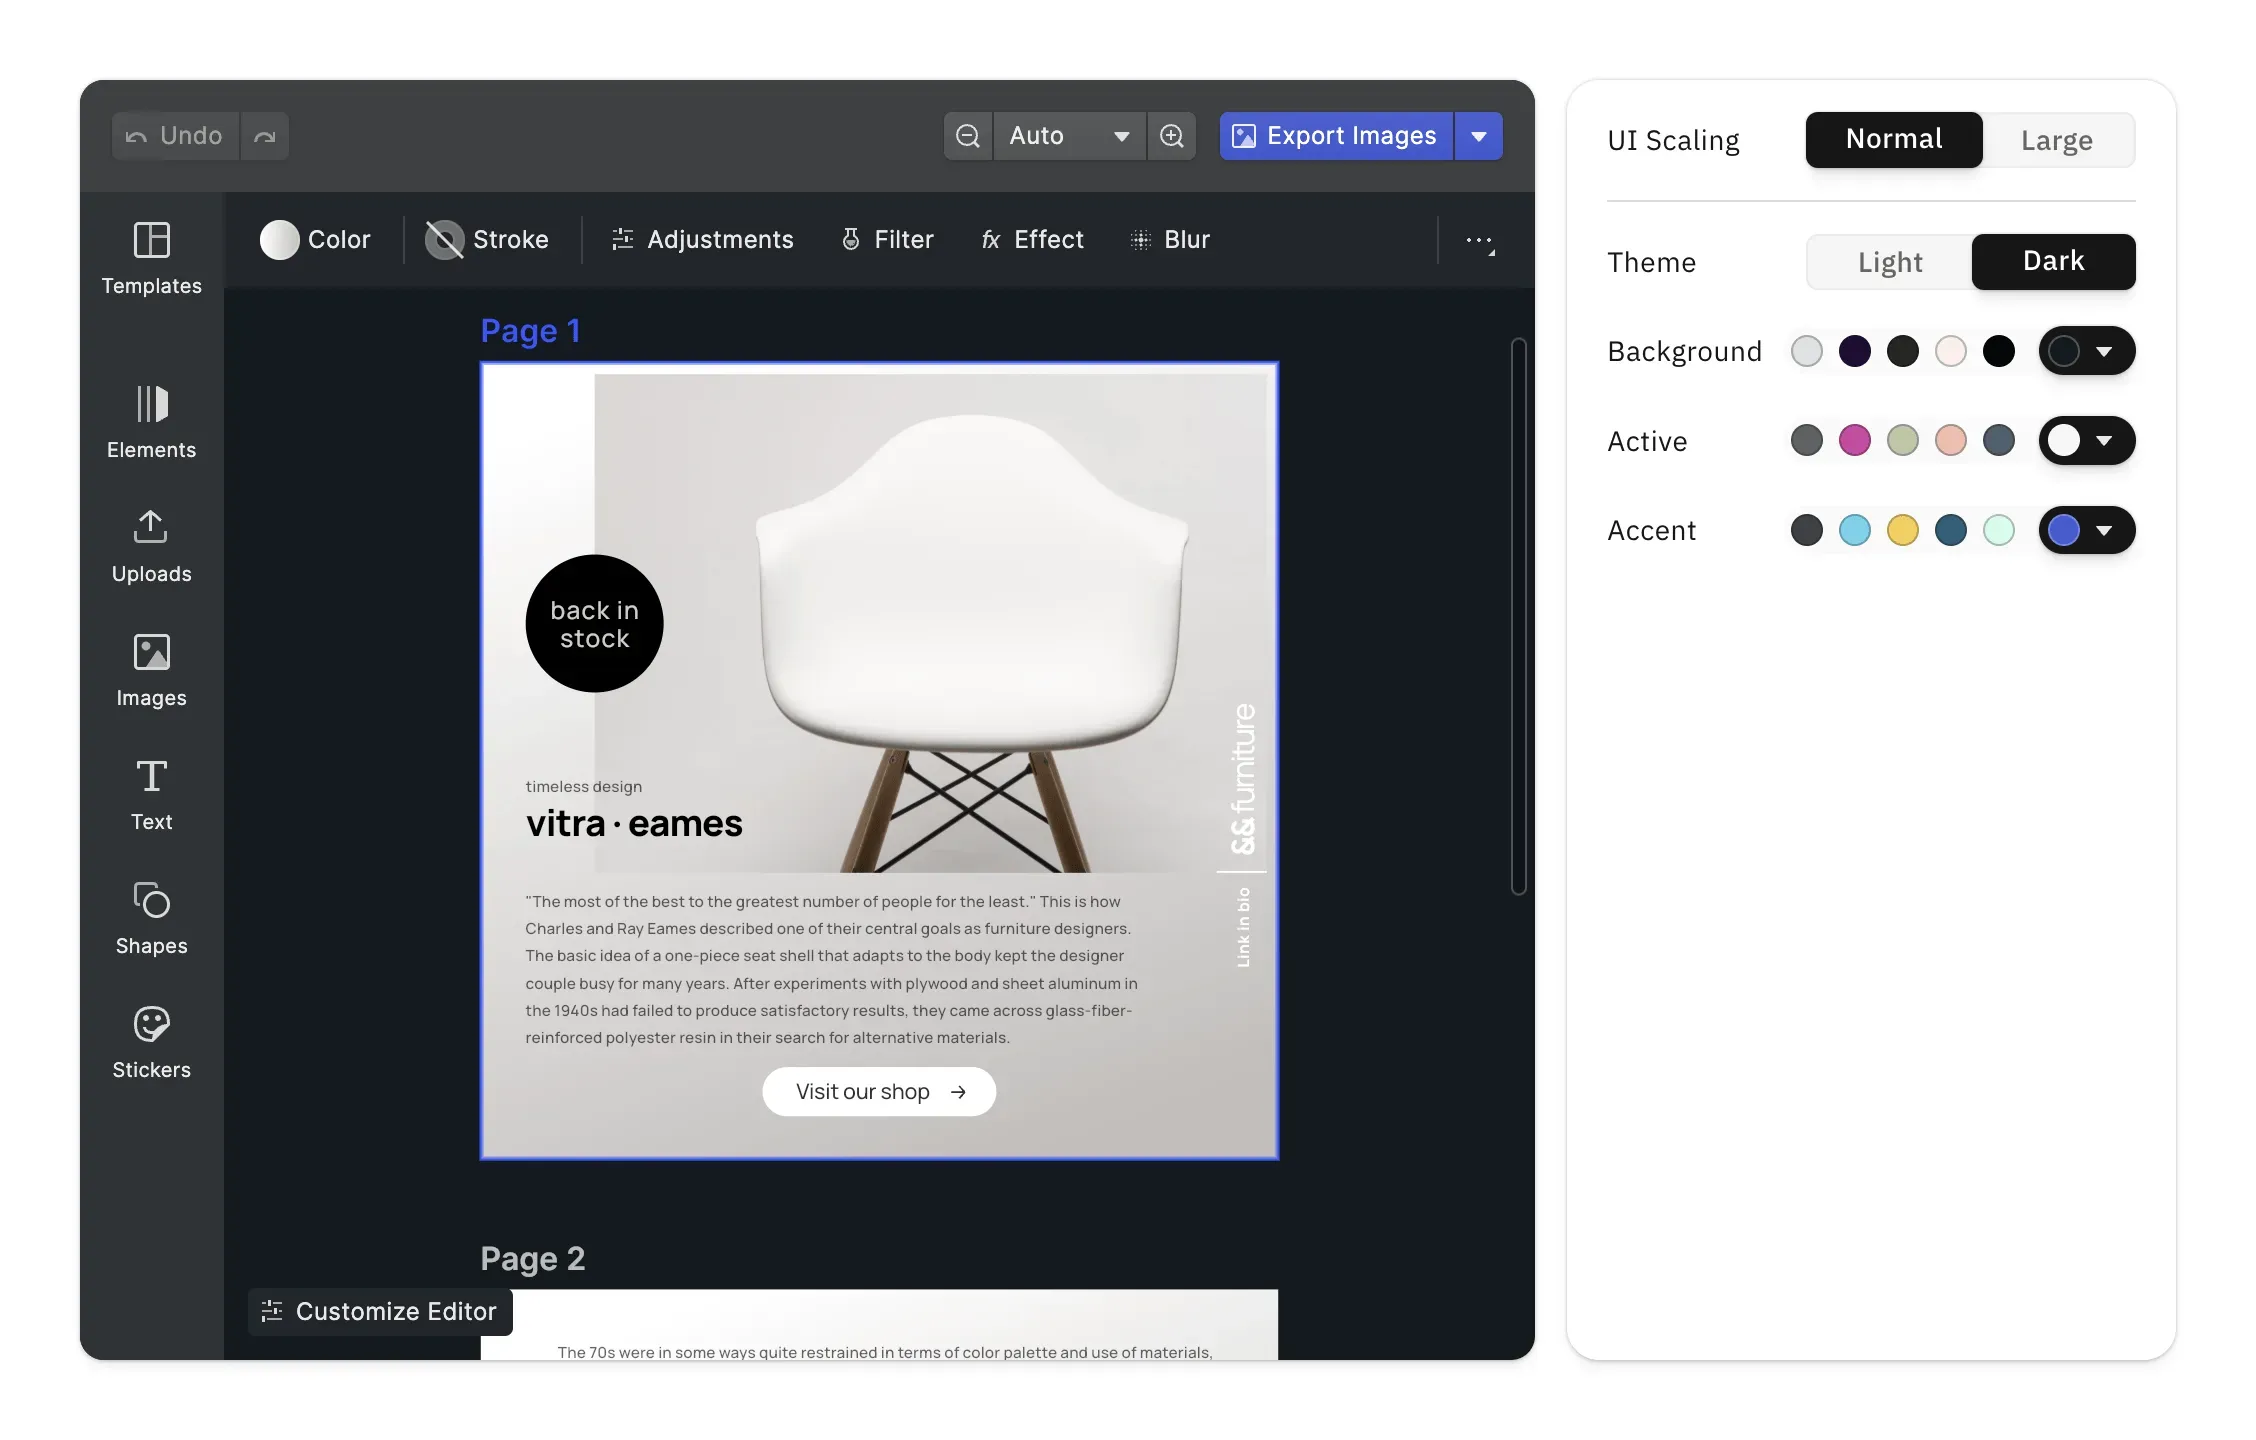The width and height of the screenshot is (2256, 1440).
Task: Open the Adjustments panel
Action: (x=702, y=240)
